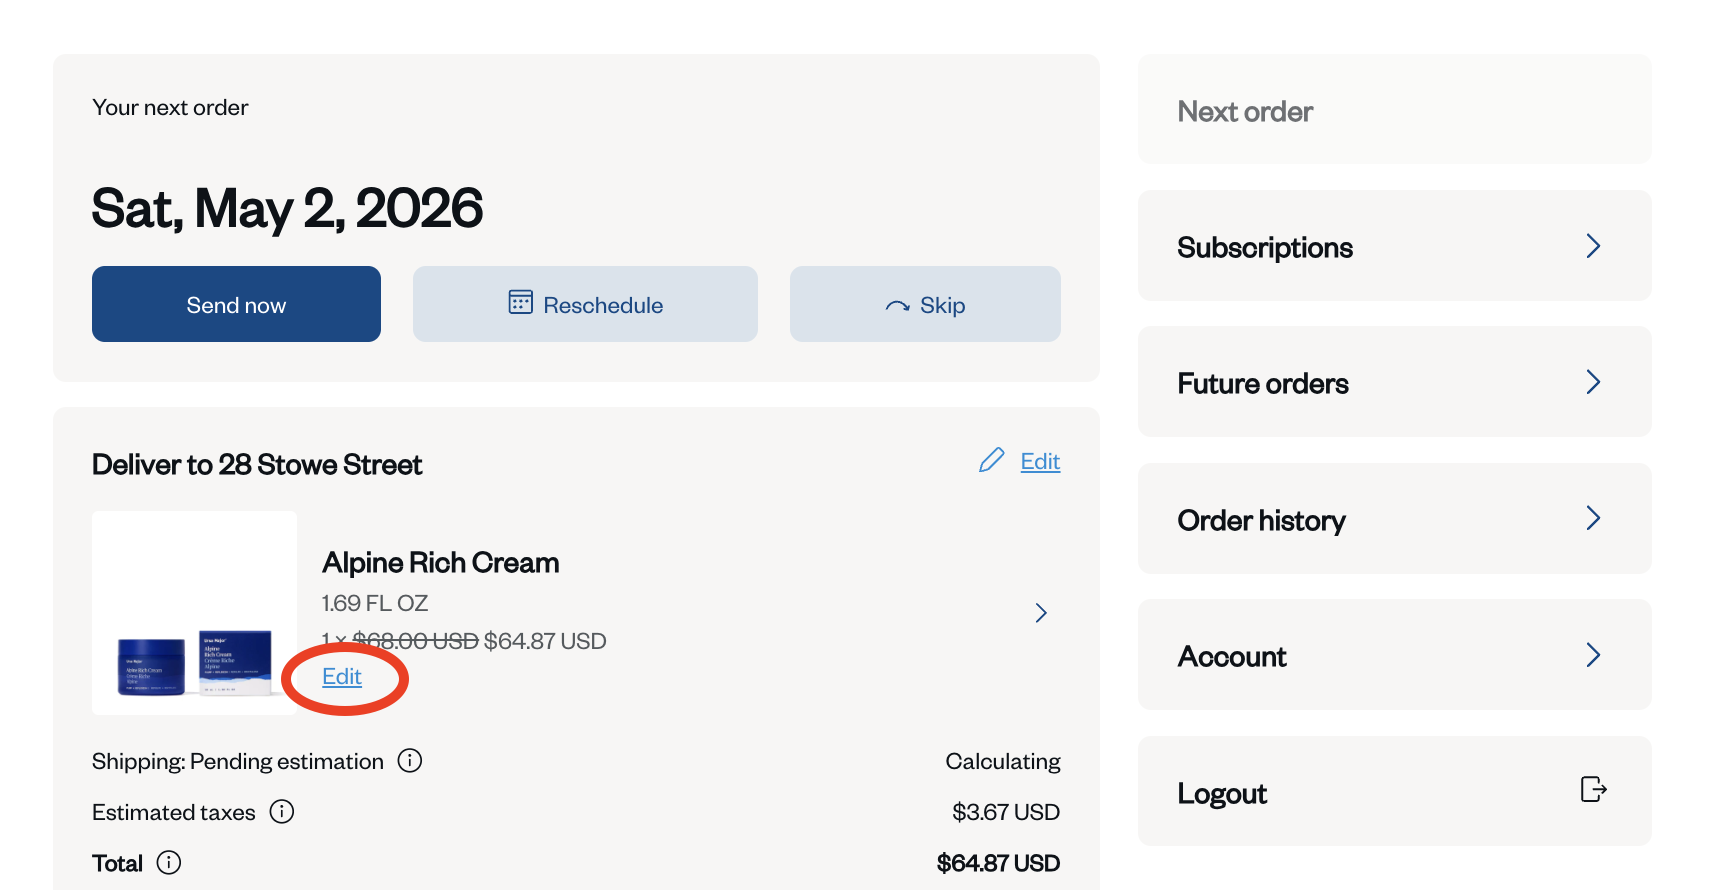Open the Future orders chevron arrow

(x=1593, y=382)
